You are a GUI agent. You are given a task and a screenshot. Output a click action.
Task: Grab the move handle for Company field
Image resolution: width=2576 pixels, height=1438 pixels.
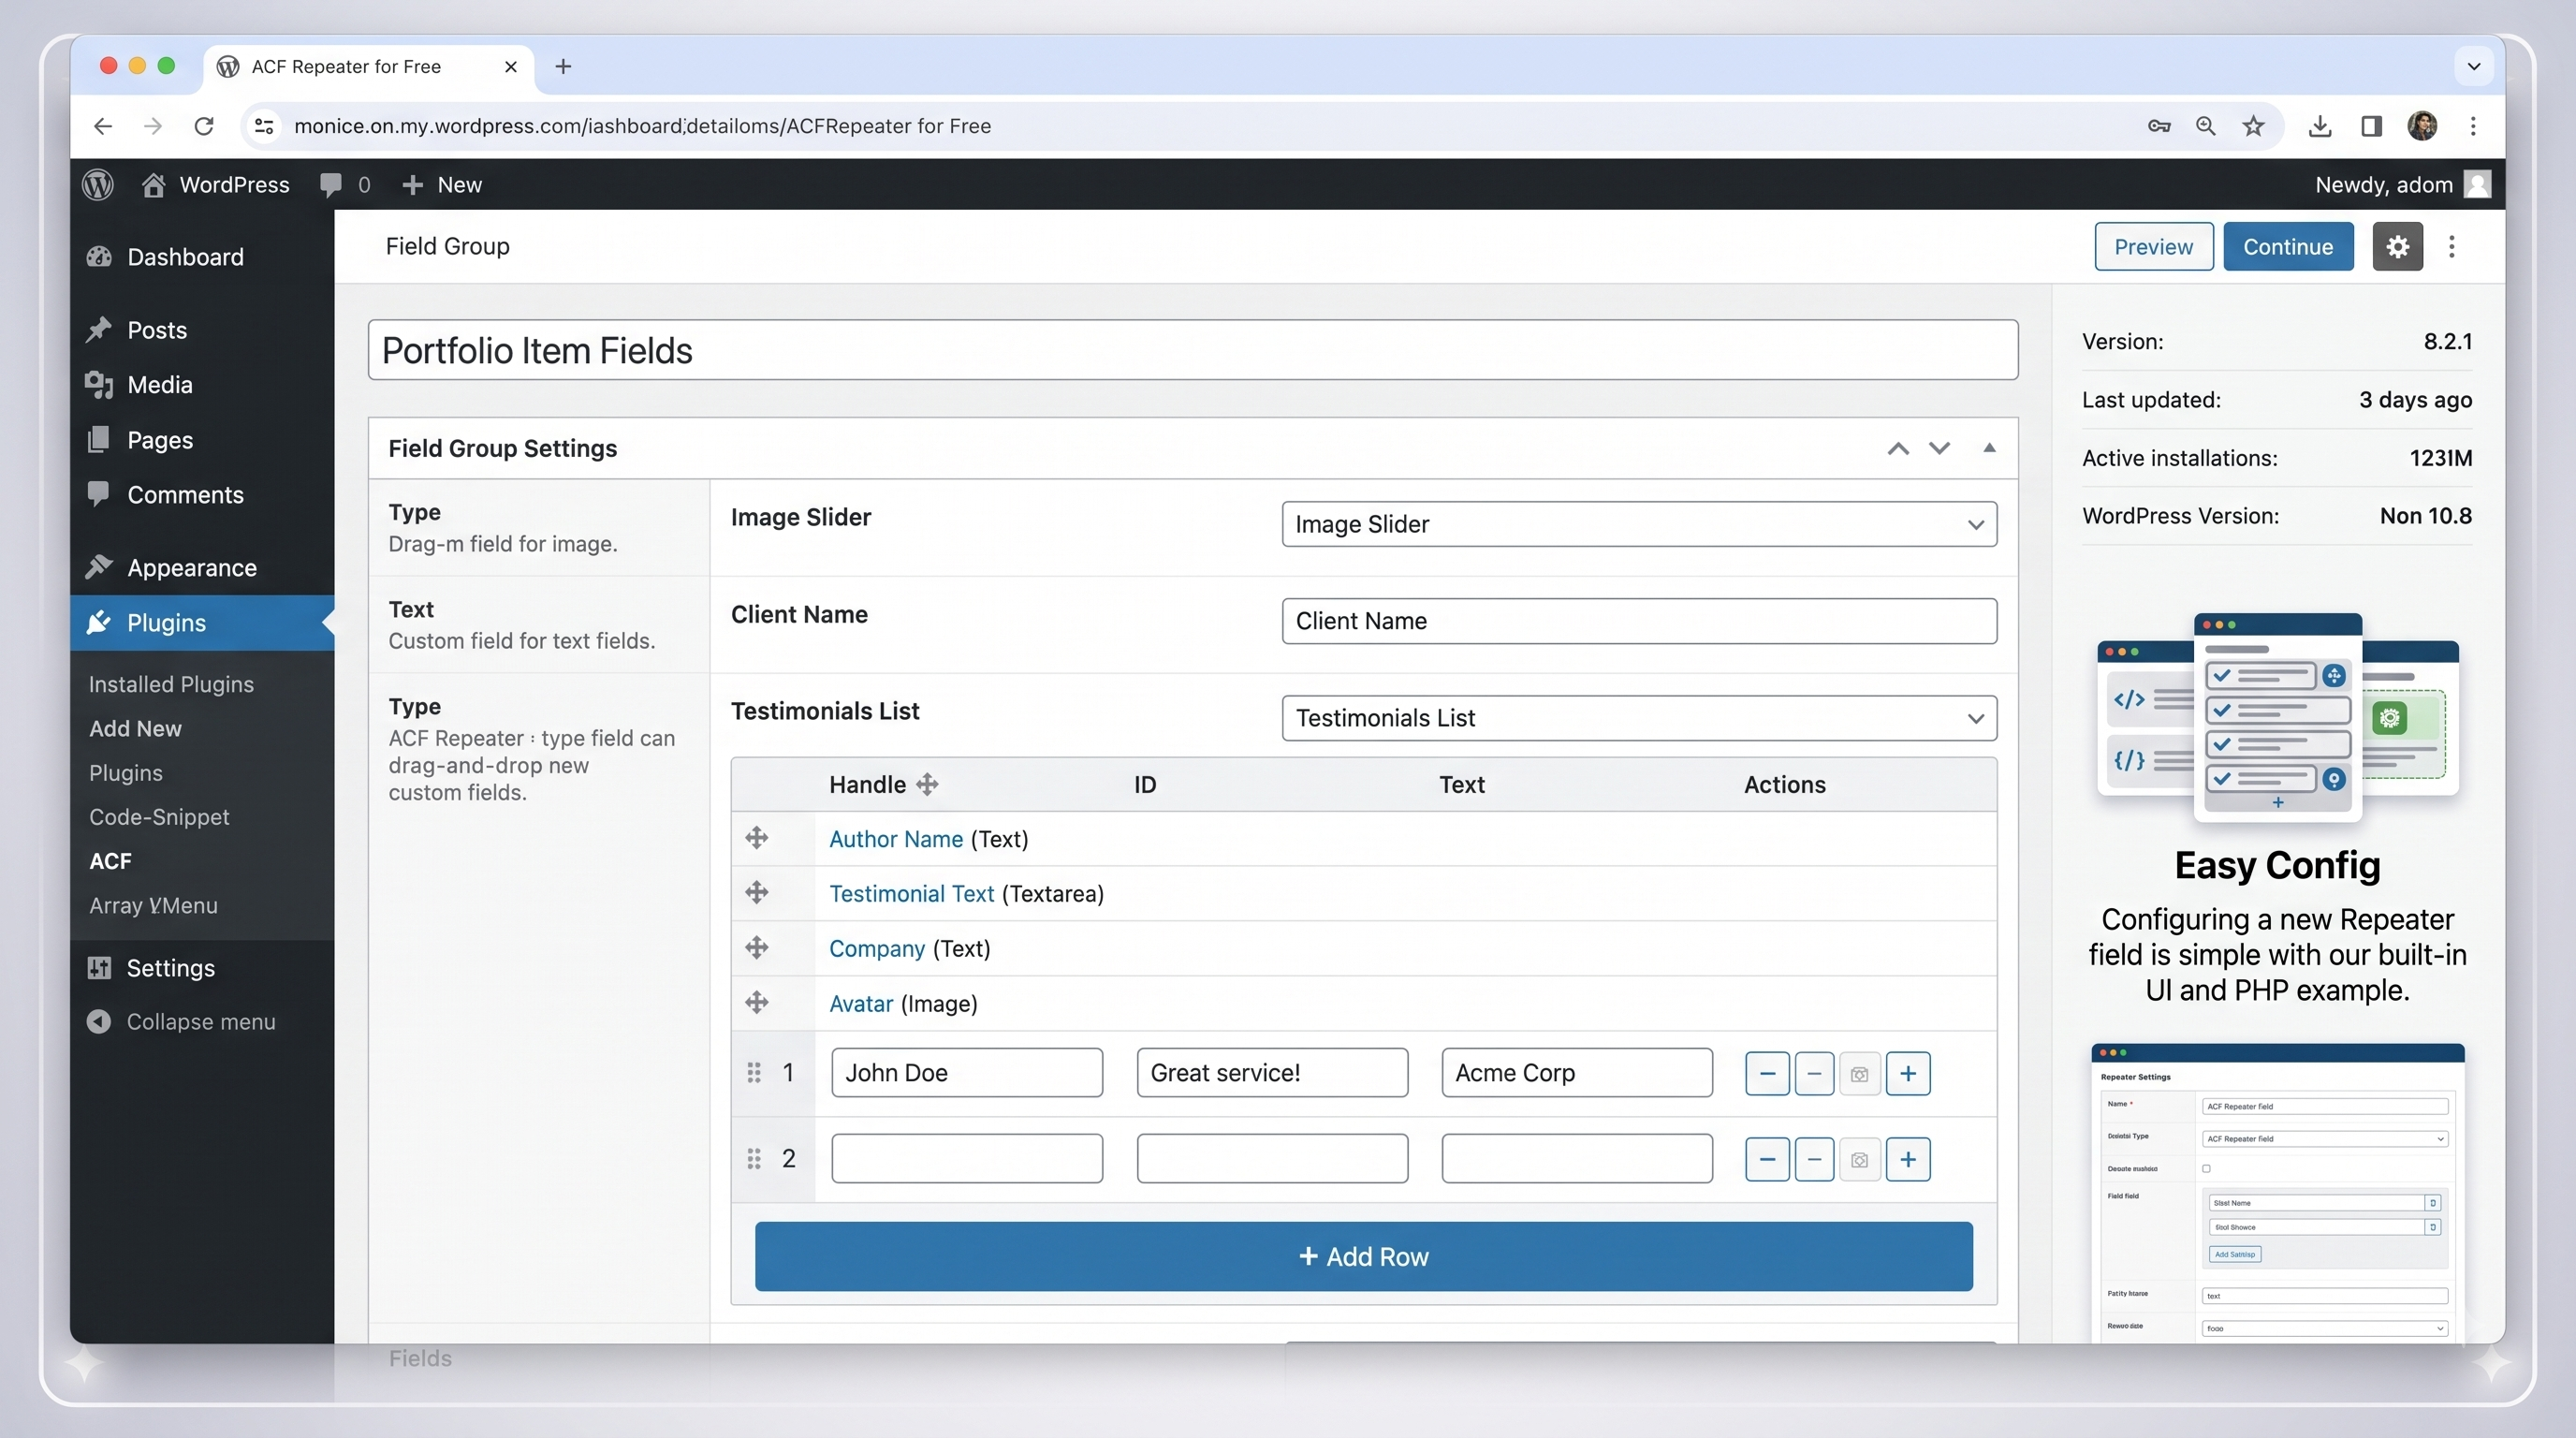coord(757,947)
